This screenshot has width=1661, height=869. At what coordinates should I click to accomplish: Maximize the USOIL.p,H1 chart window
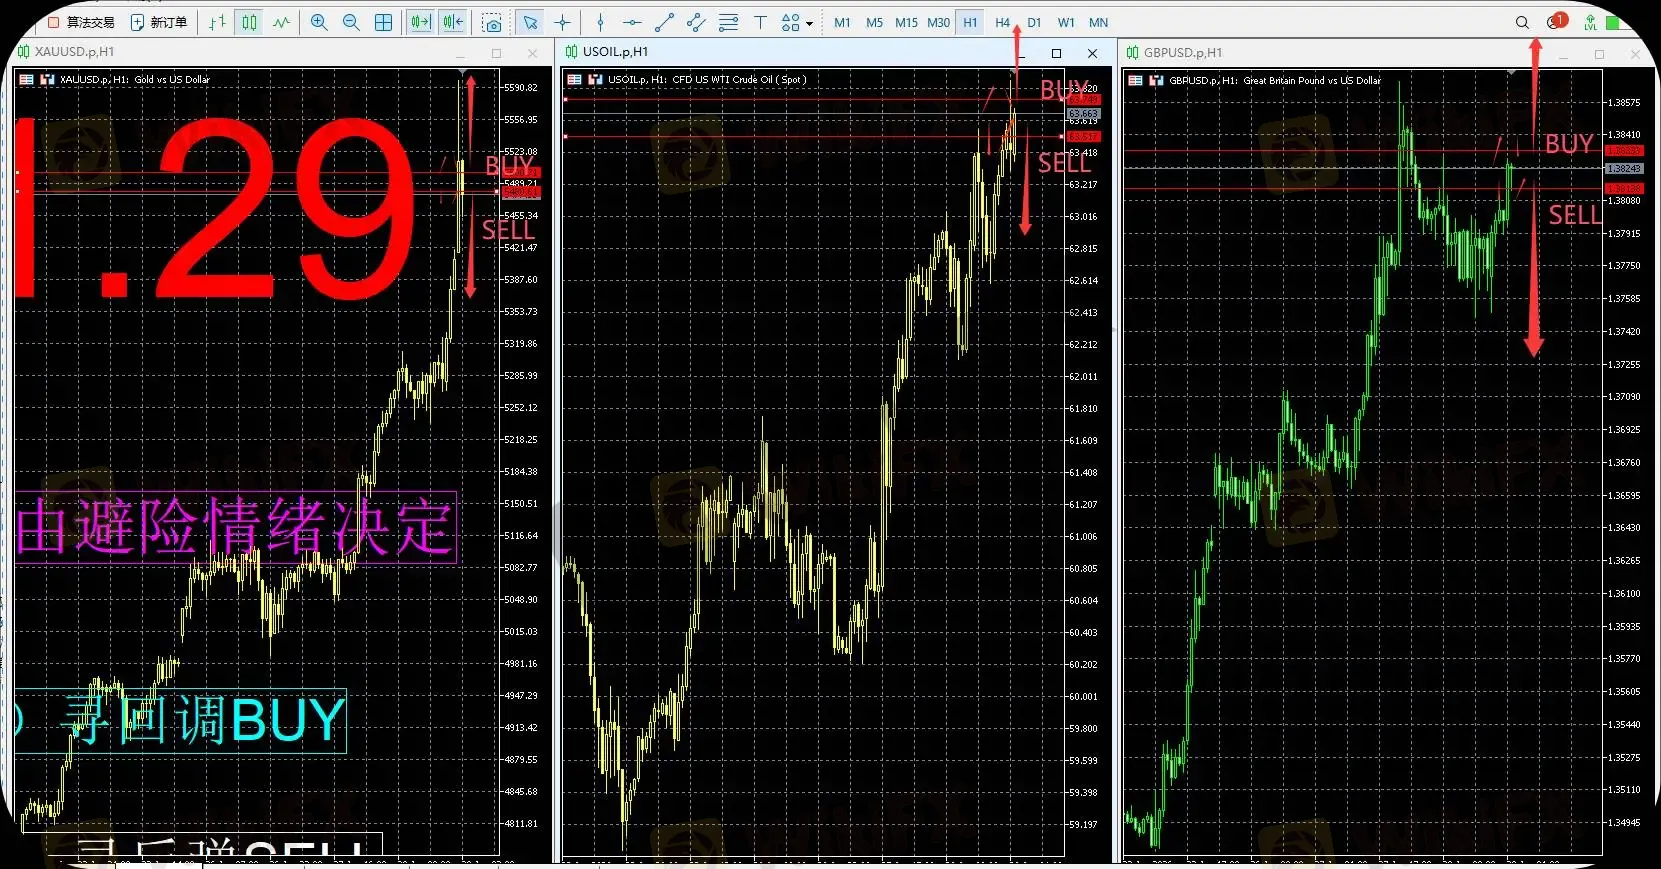click(x=1056, y=53)
